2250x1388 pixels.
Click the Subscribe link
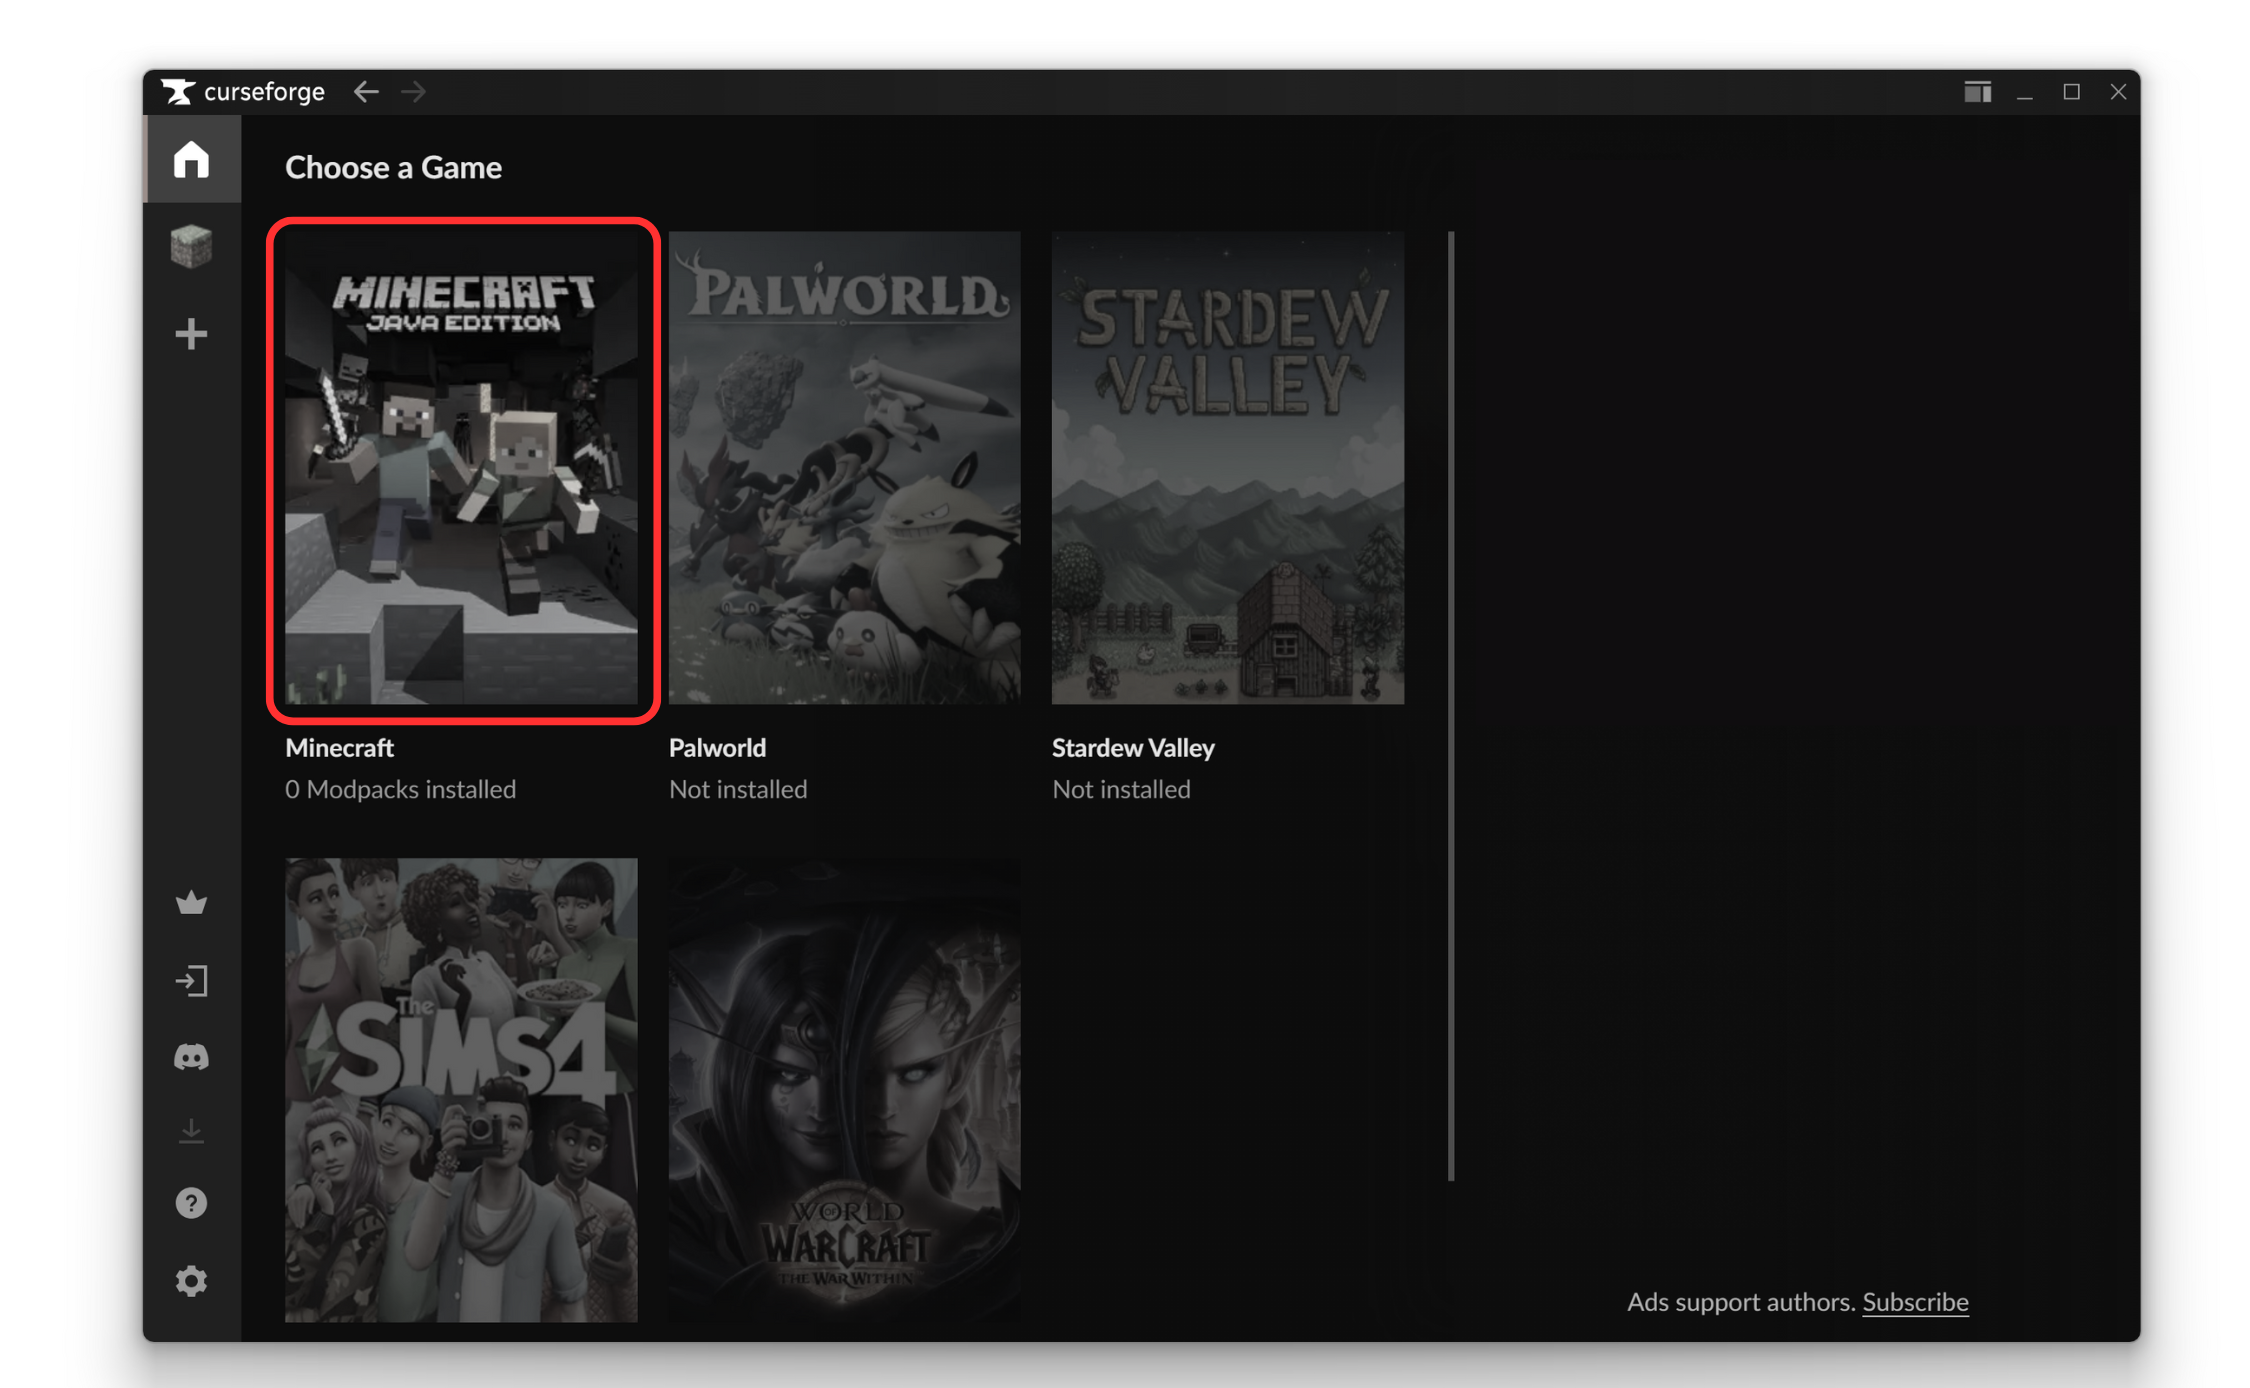pyautogui.click(x=1914, y=1302)
